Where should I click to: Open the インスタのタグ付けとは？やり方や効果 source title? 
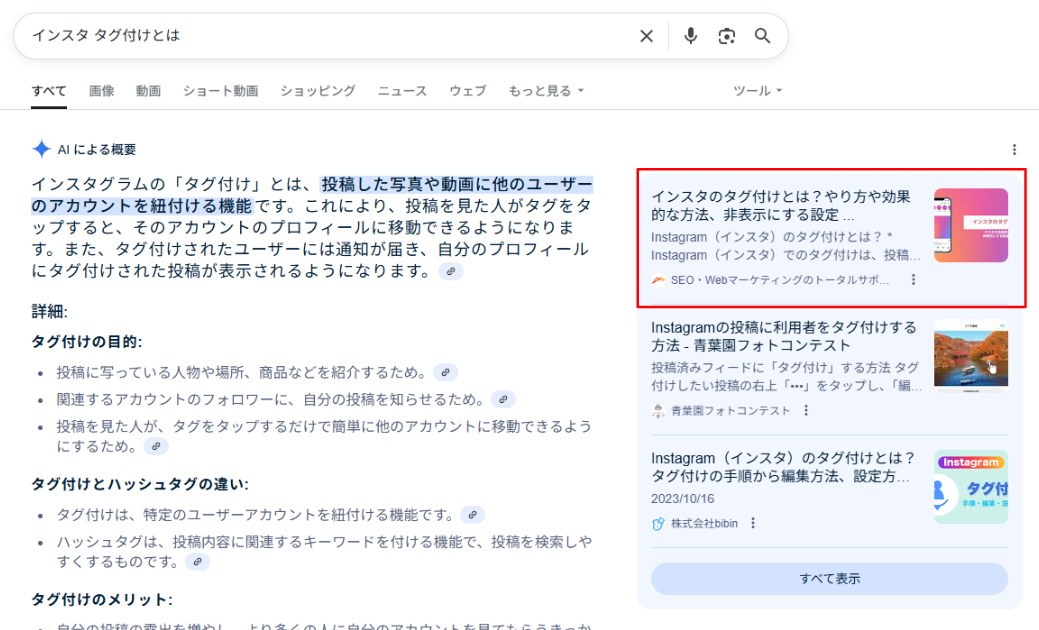click(781, 205)
